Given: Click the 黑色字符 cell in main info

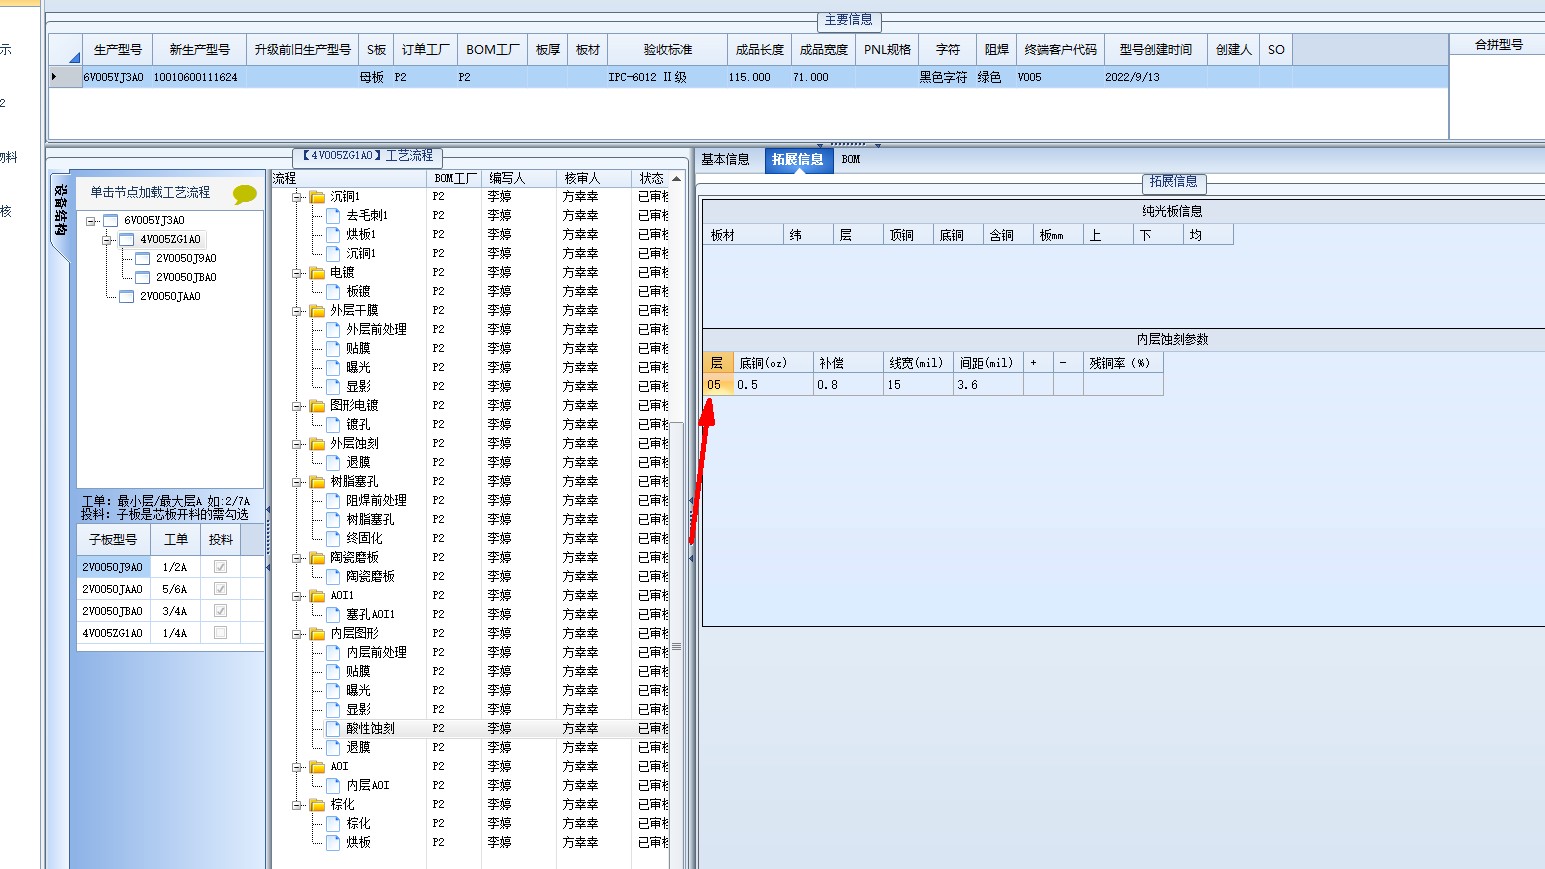Looking at the screenshot, I should tap(943, 77).
